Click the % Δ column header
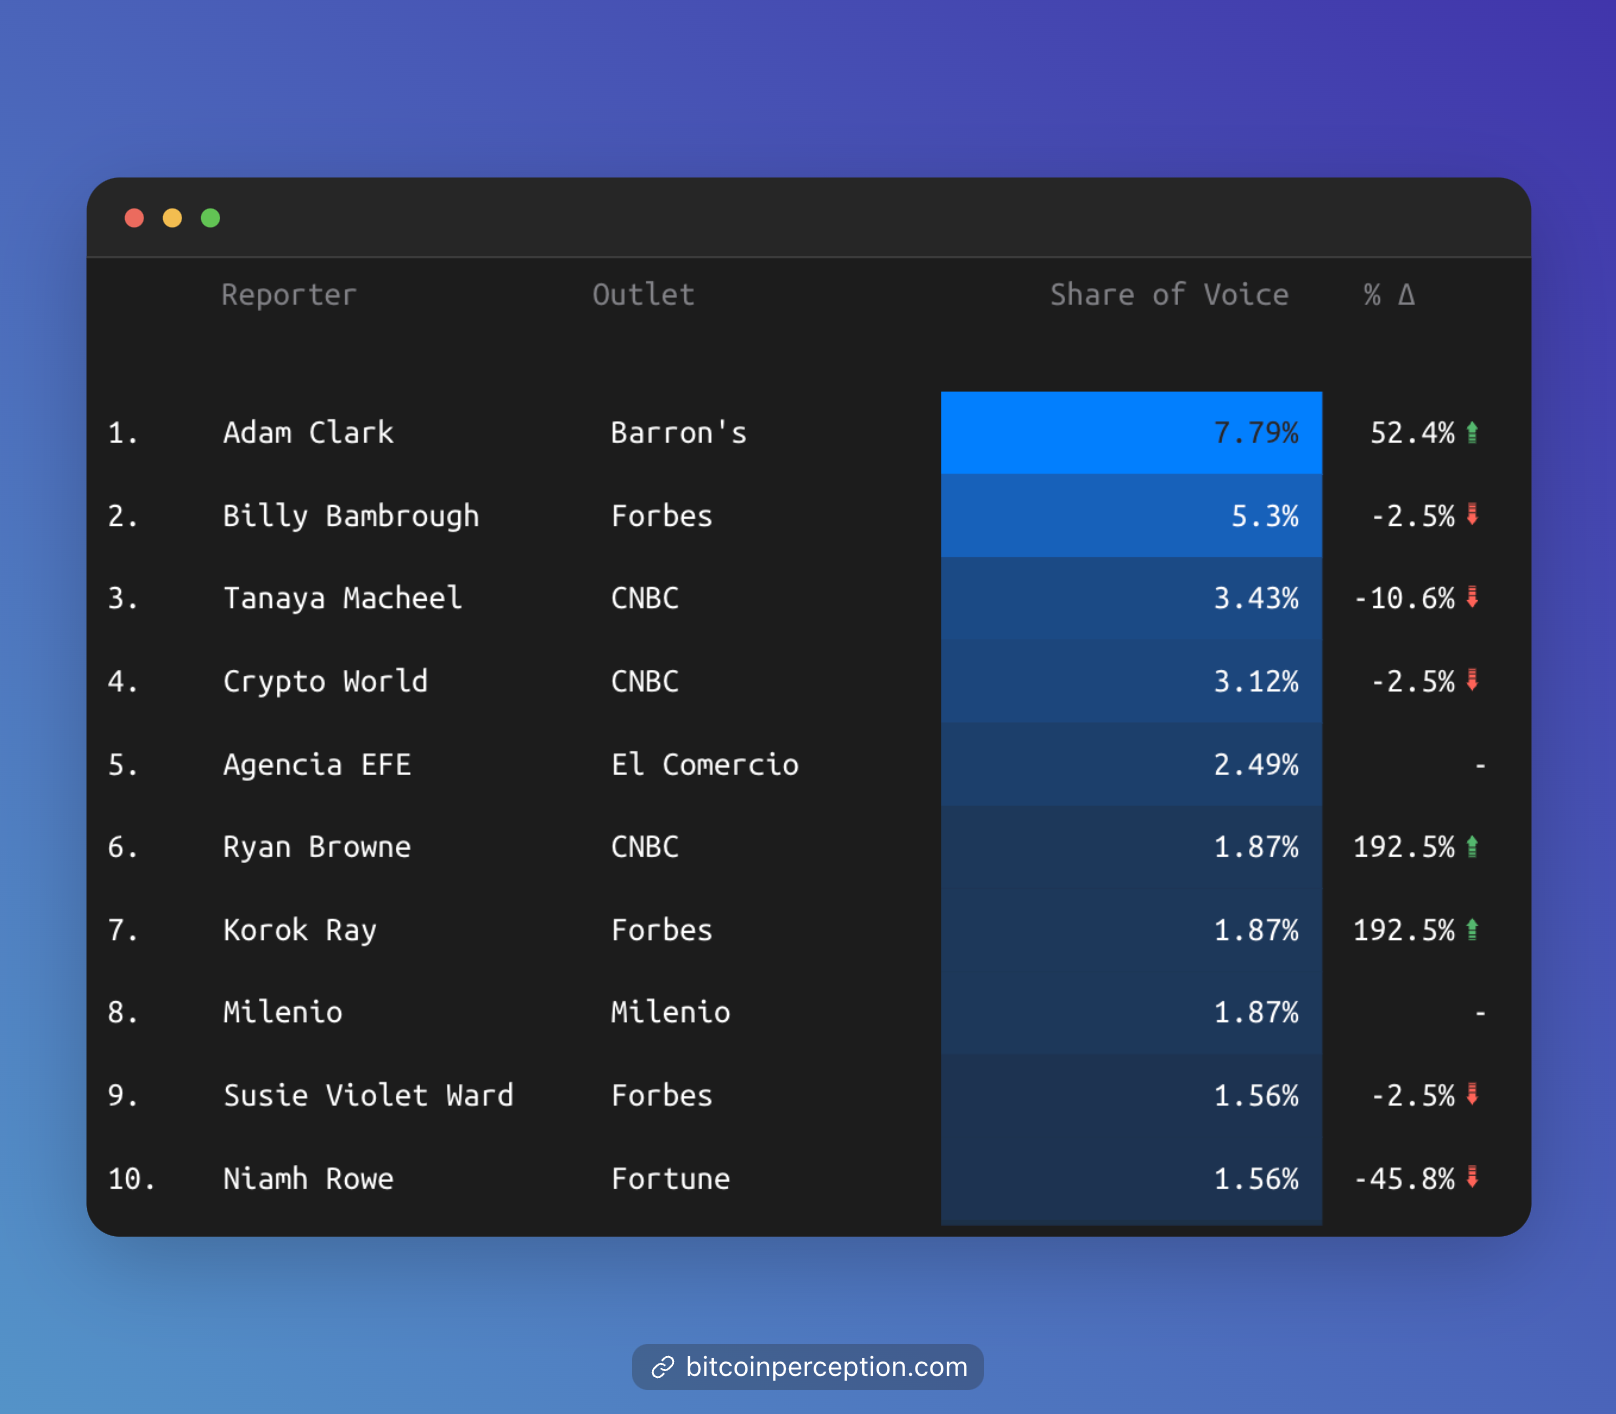Viewport: 1616px width, 1414px height. (x=1389, y=295)
